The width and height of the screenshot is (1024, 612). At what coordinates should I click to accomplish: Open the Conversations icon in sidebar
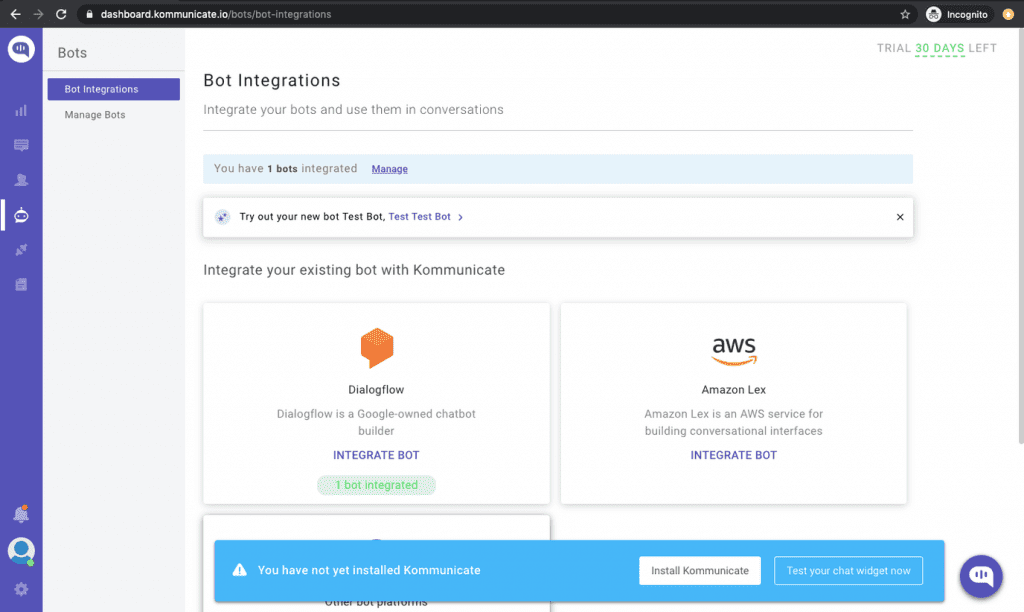pyautogui.click(x=21, y=145)
